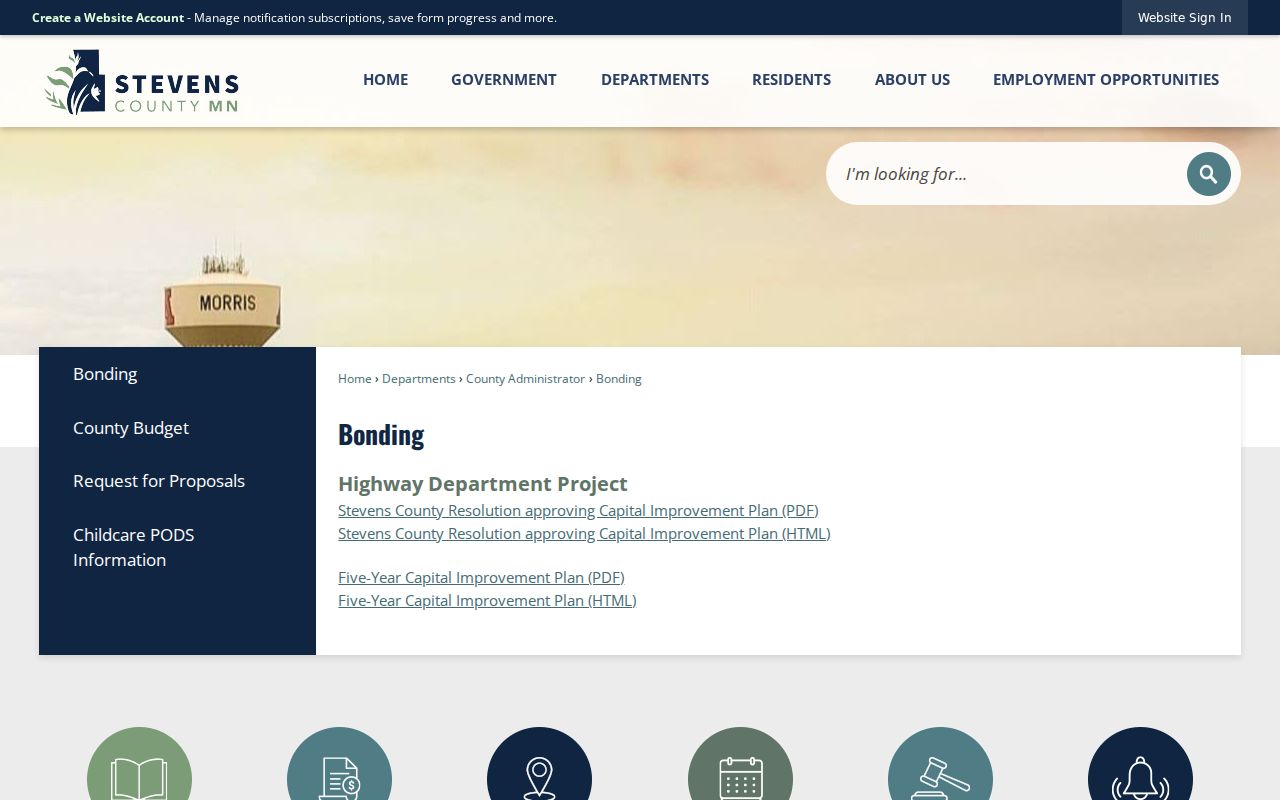Open the map pin icon quick link

point(539,764)
